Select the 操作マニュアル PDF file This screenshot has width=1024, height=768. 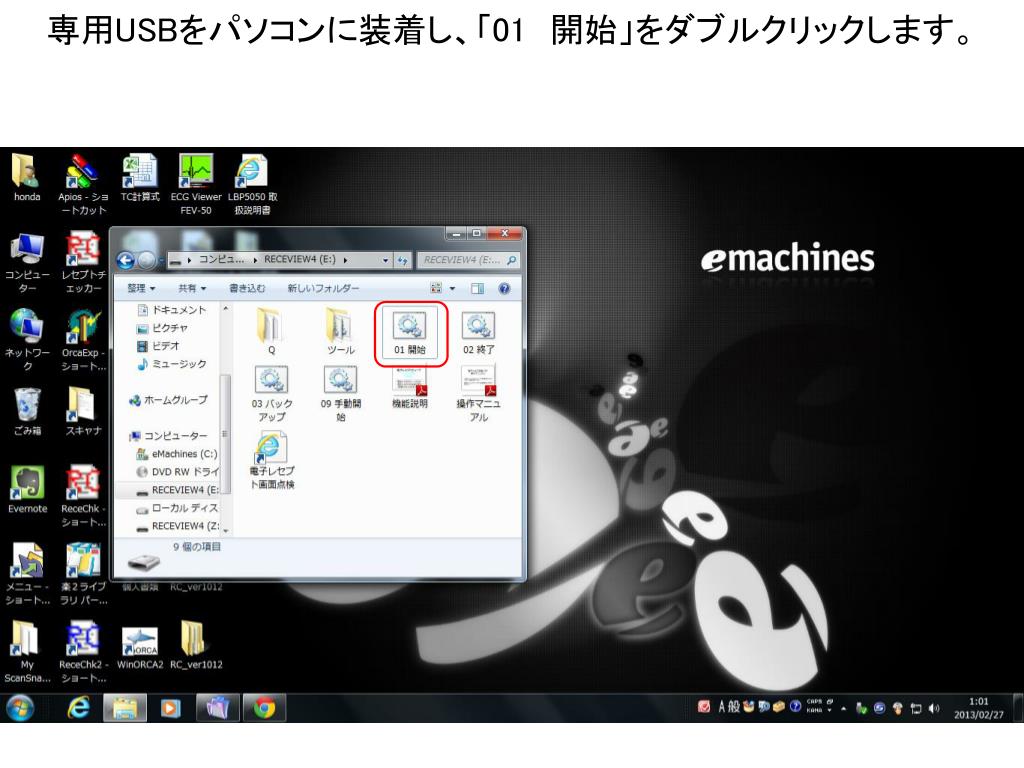479,394
